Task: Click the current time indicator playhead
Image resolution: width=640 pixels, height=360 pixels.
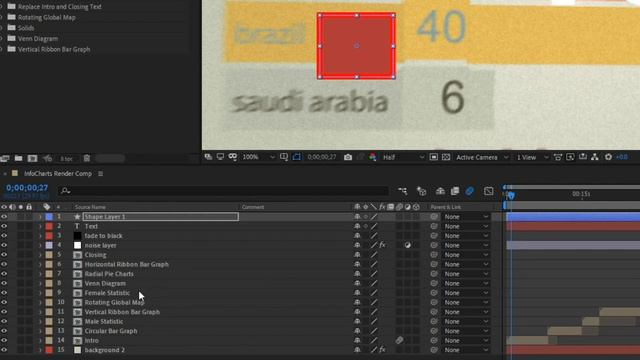Action: point(511,195)
